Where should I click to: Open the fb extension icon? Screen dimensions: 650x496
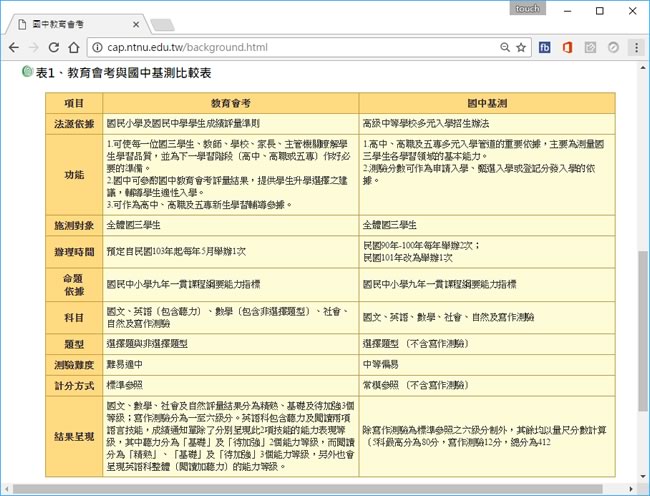click(544, 47)
